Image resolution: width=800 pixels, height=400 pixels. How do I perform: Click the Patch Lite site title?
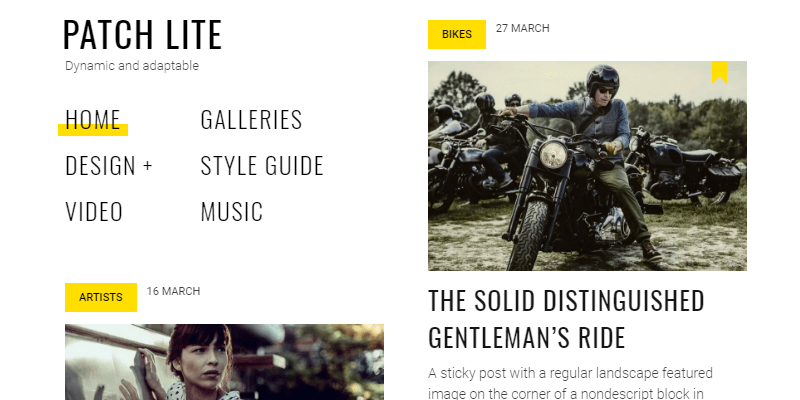142,35
